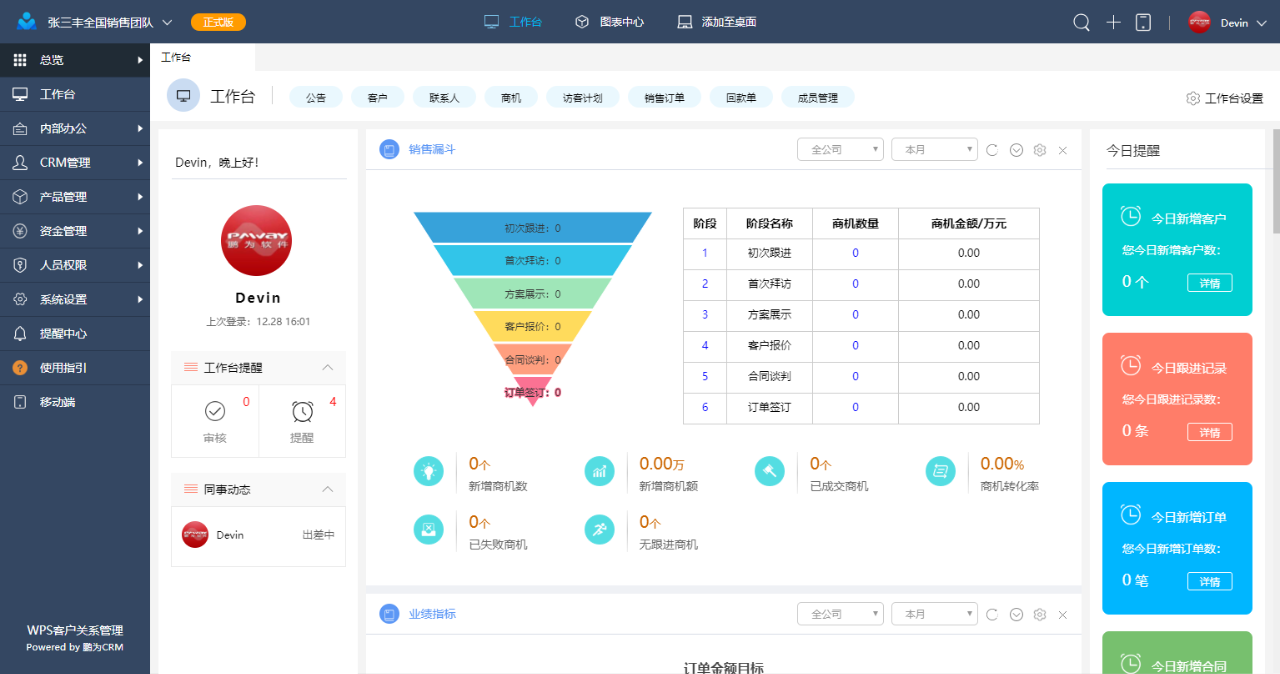Open the 销售漏斗 panel settings gear
The height and width of the screenshot is (674, 1280).
pos(1039,150)
